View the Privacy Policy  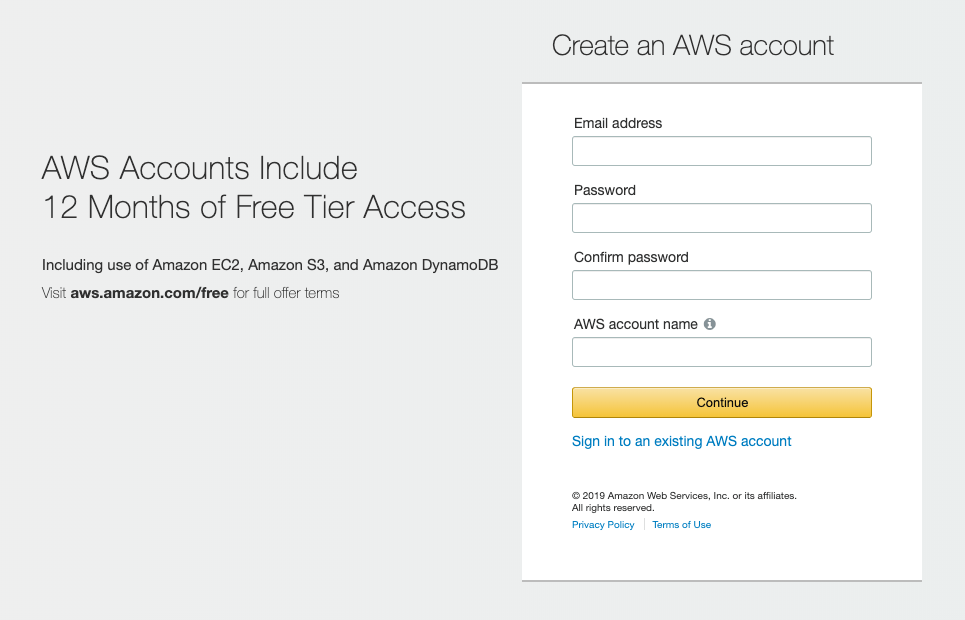602,524
